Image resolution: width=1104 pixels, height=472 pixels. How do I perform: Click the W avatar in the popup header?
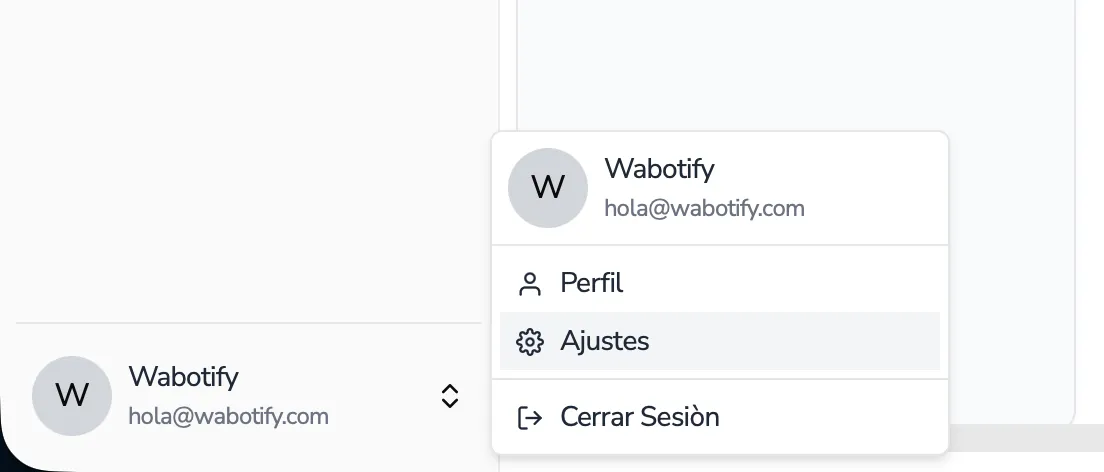(x=548, y=188)
